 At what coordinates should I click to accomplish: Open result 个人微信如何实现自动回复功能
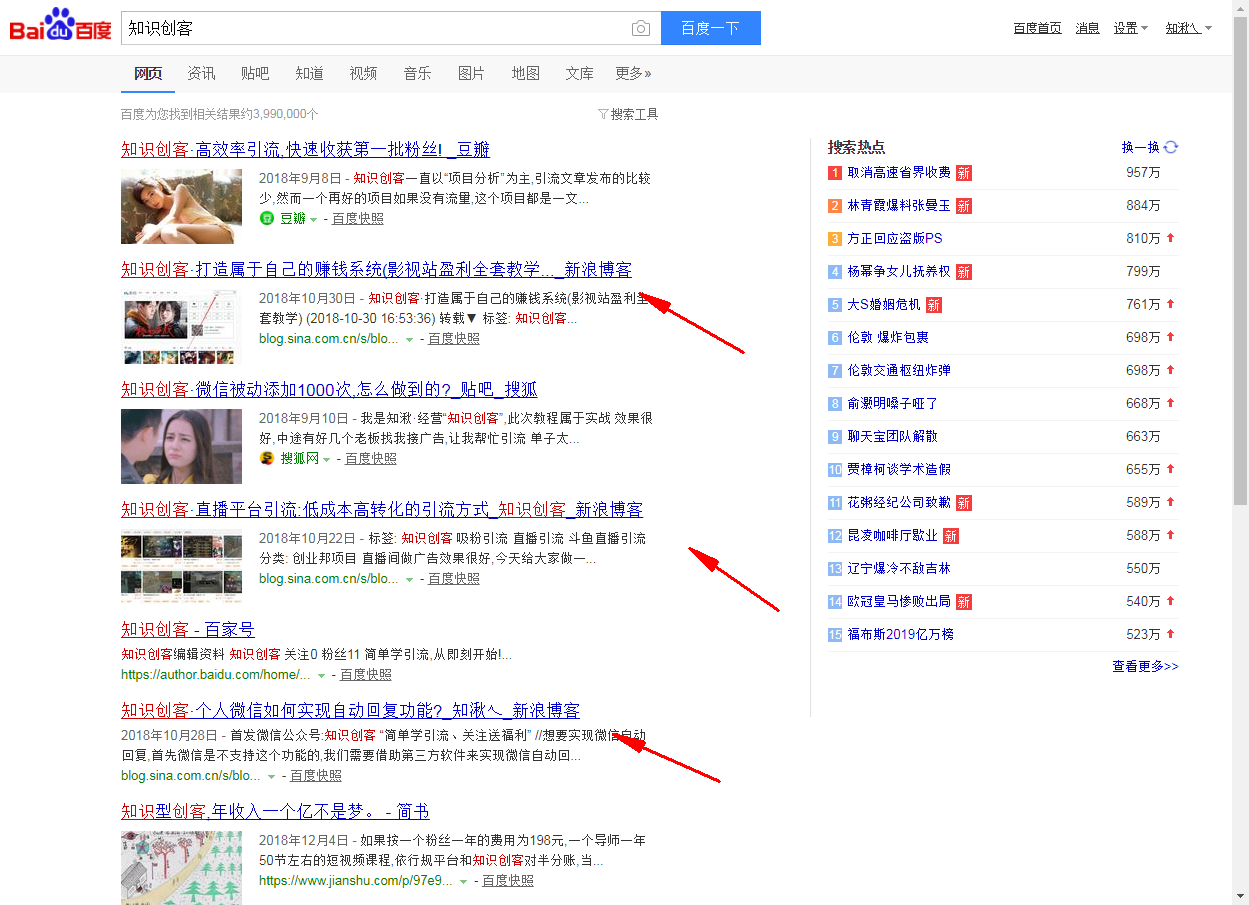350,711
